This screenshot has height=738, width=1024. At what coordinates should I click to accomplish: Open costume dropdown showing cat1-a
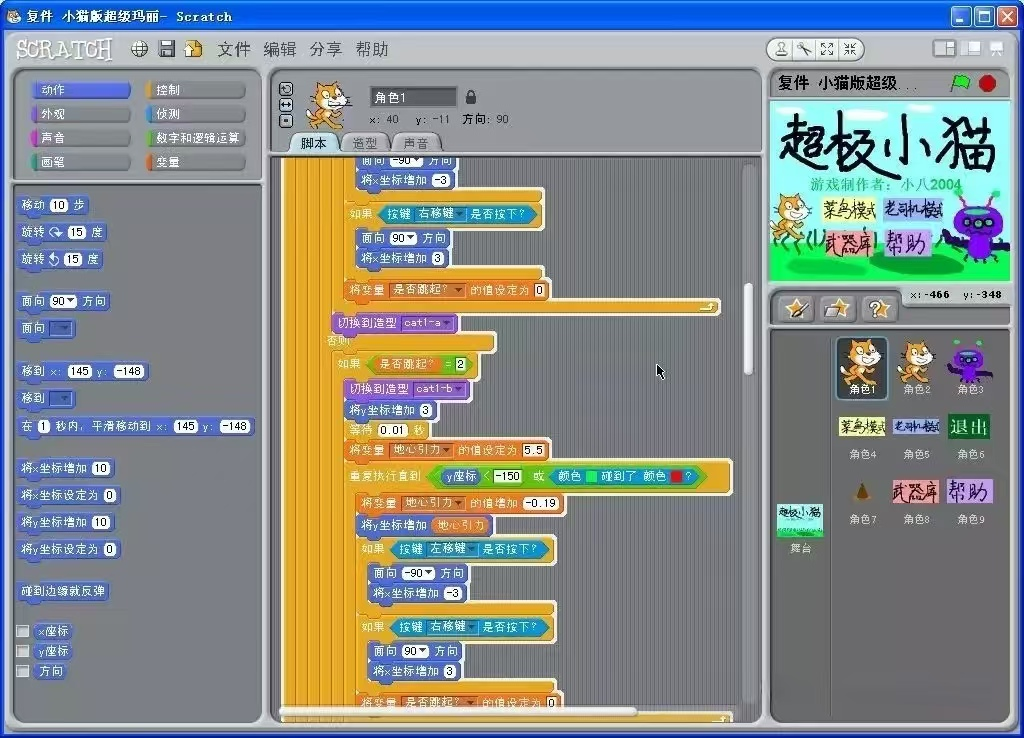tap(447, 323)
